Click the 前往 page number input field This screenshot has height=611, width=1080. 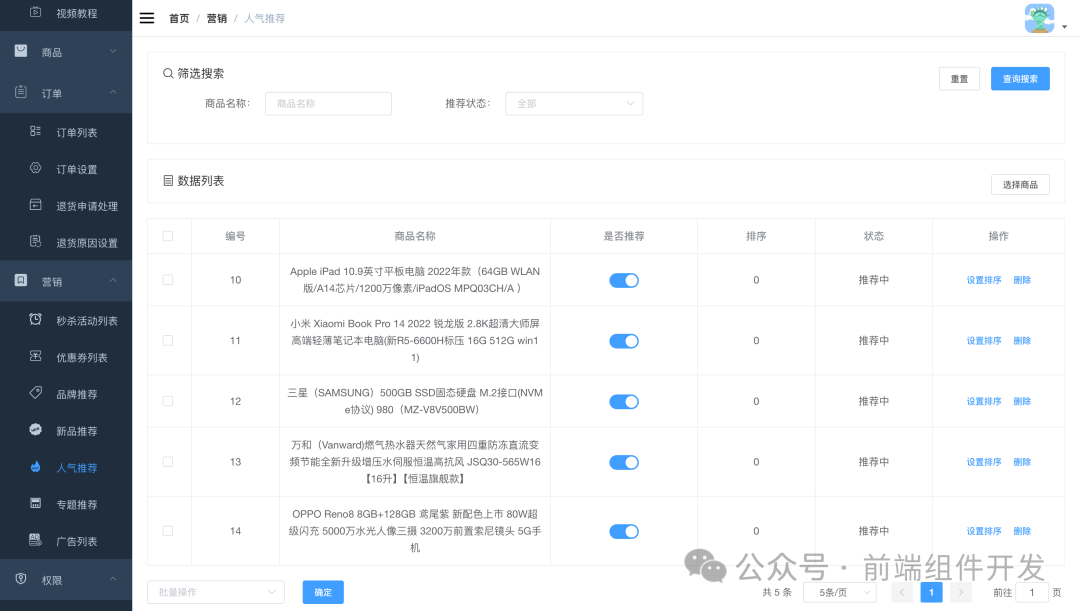point(1032,592)
